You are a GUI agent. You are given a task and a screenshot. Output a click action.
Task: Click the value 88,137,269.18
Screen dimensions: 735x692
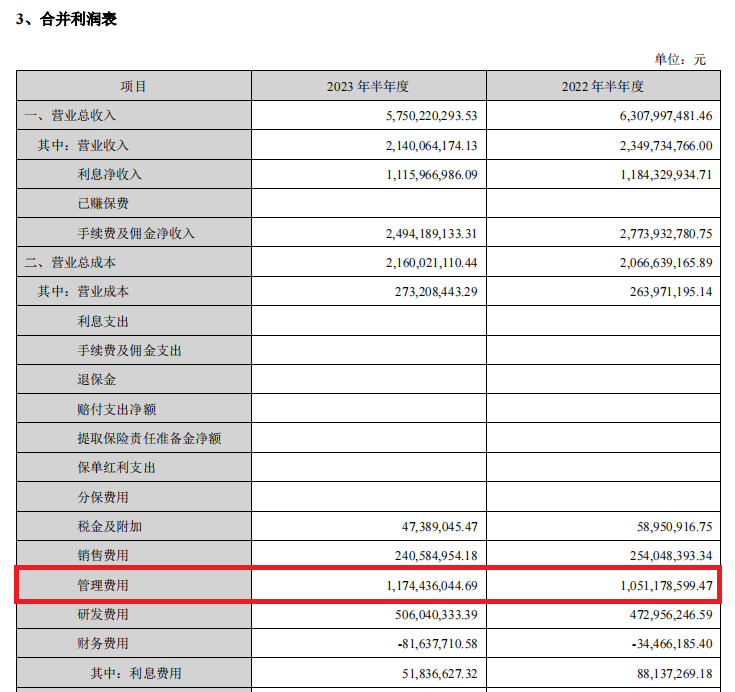pyautogui.click(x=675, y=674)
